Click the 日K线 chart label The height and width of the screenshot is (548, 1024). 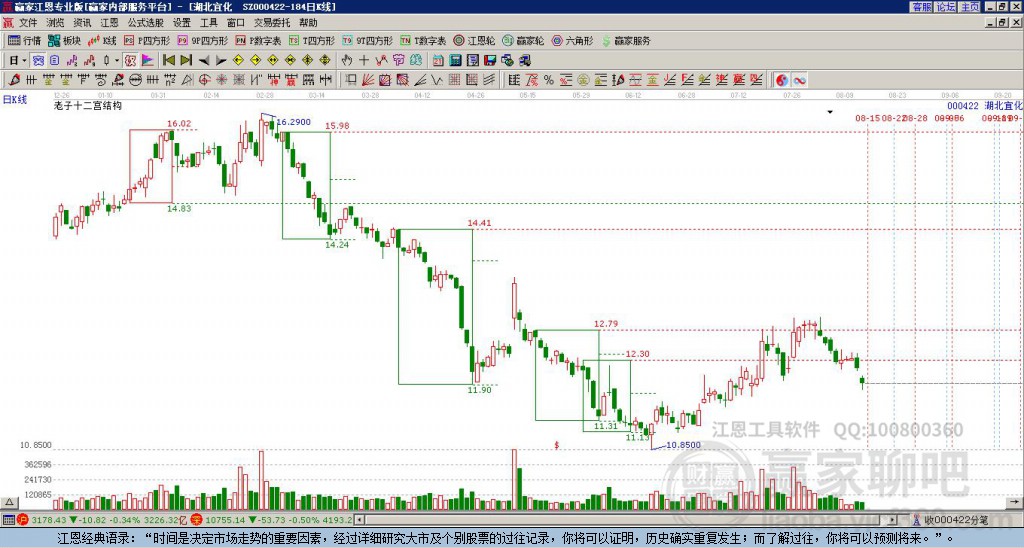pyautogui.click(x=14, y=99)
